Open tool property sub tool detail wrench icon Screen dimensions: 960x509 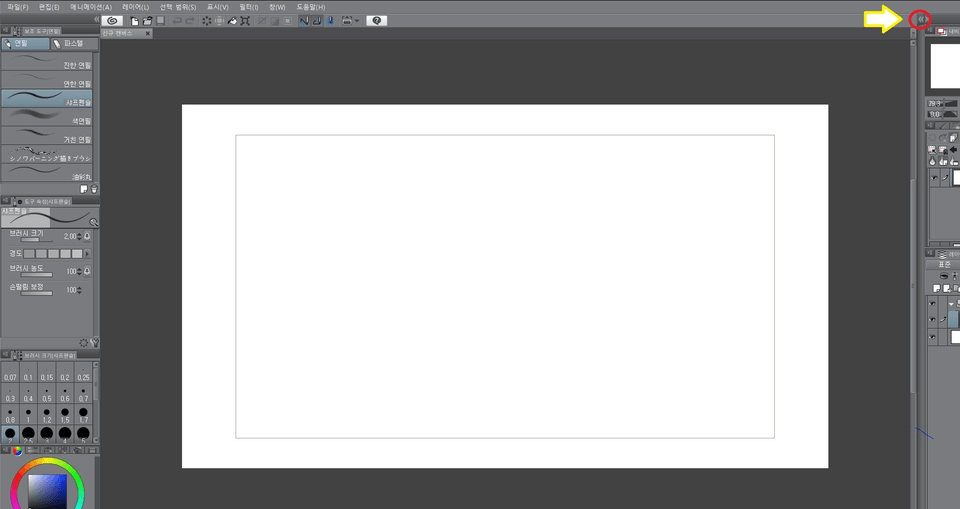tap(94, 343)
